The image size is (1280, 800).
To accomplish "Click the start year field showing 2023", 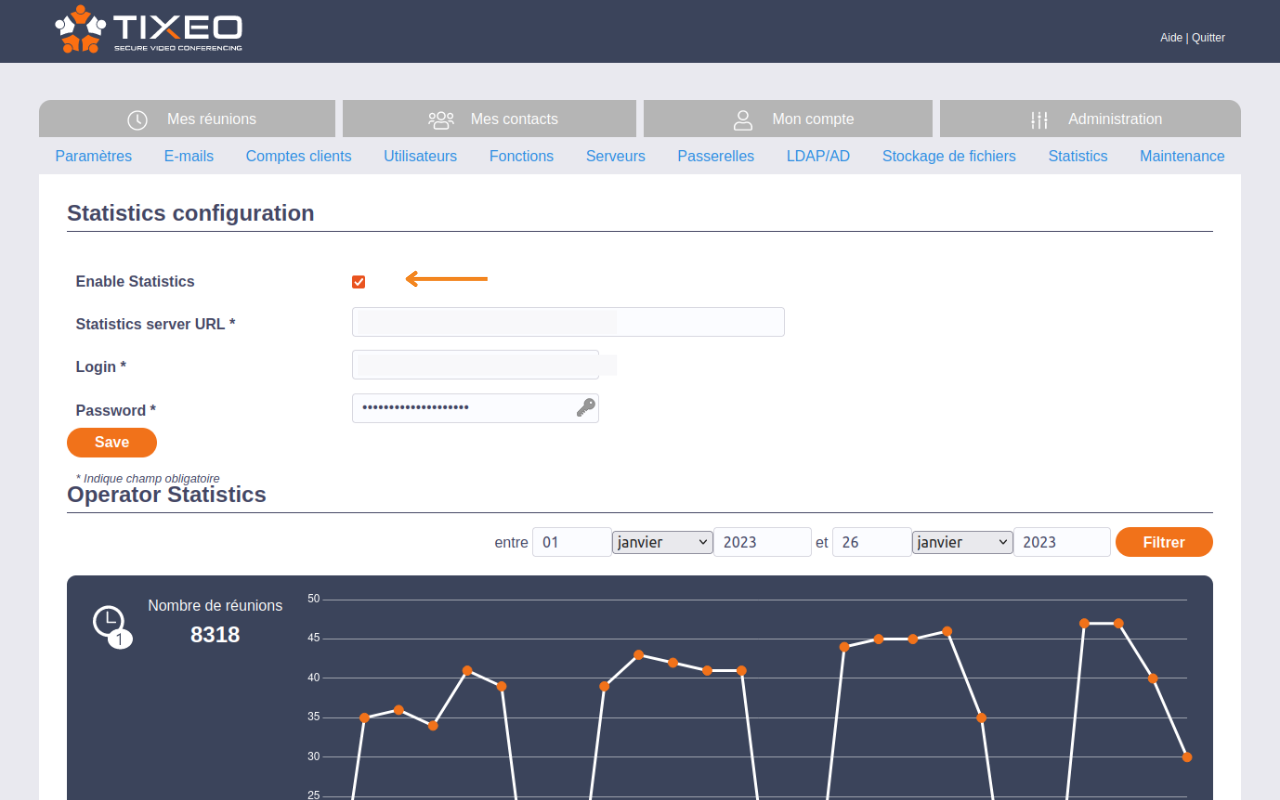I will point(762,542).
